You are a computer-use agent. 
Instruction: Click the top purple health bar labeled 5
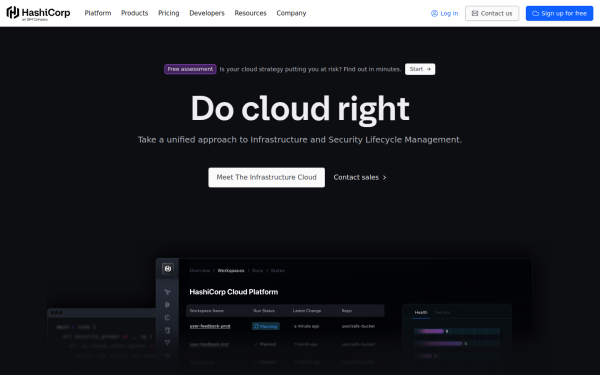point(429,331)
